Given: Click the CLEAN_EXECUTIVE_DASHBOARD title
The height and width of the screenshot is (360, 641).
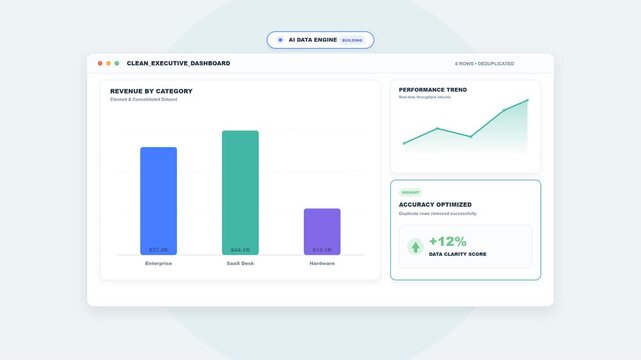Looking at the screenshot, I should (x=178, y=63).
